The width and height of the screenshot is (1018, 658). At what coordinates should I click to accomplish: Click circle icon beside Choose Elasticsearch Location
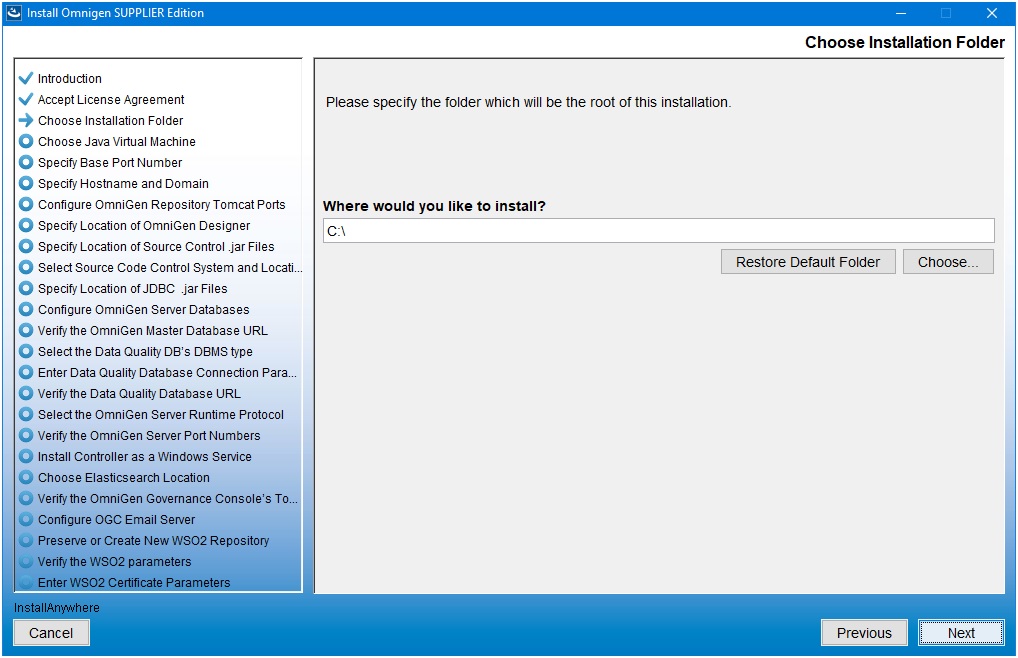point(26,477)
